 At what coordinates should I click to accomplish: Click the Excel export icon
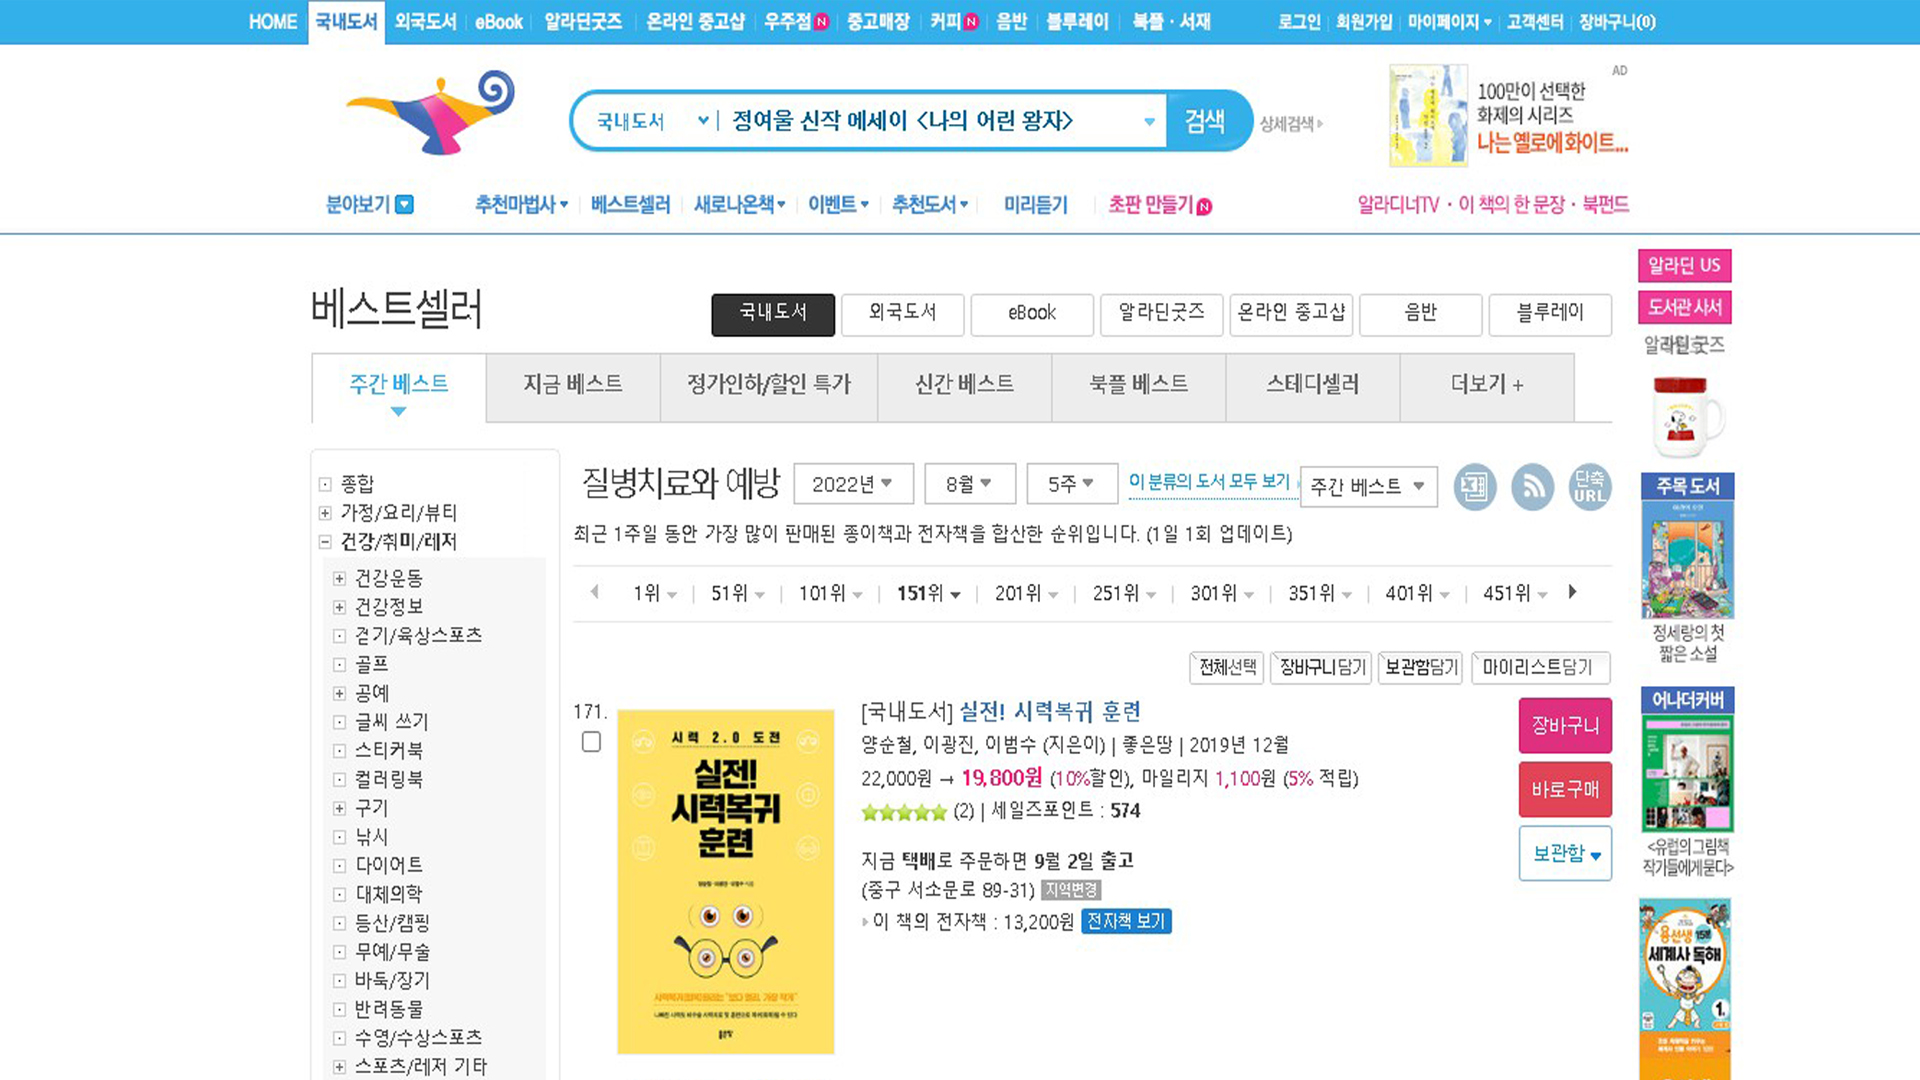[x=1474, y=487]
